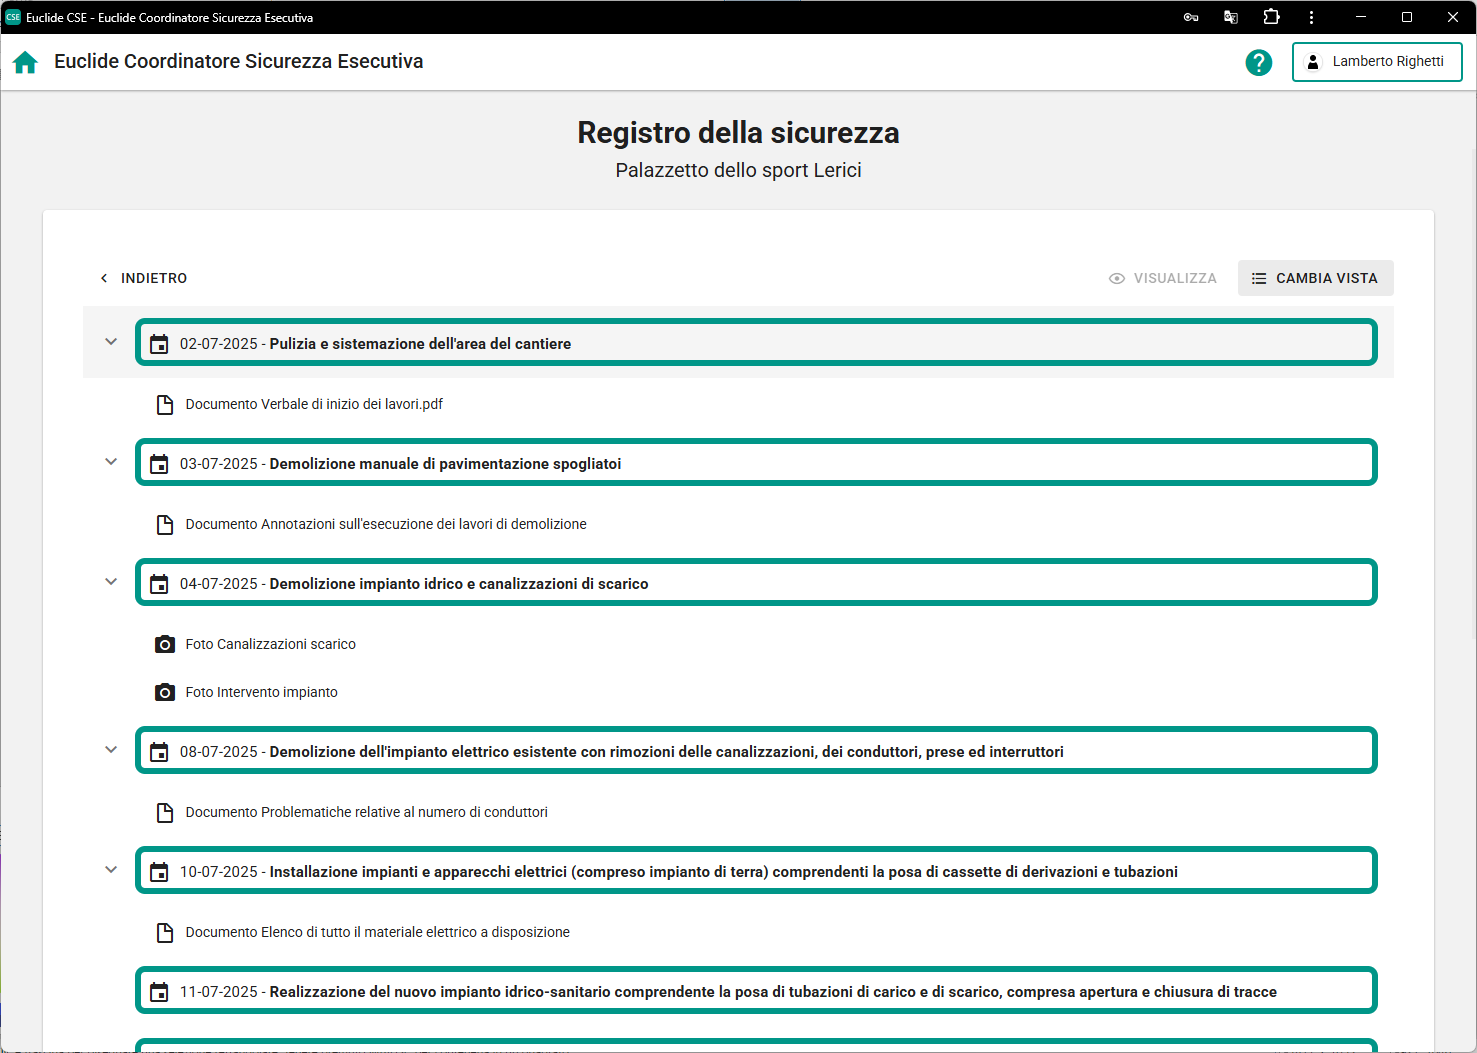
Task: Collapse the 10-07-2025 Installazione impianti chevron
Action: (x=111, y=870)
